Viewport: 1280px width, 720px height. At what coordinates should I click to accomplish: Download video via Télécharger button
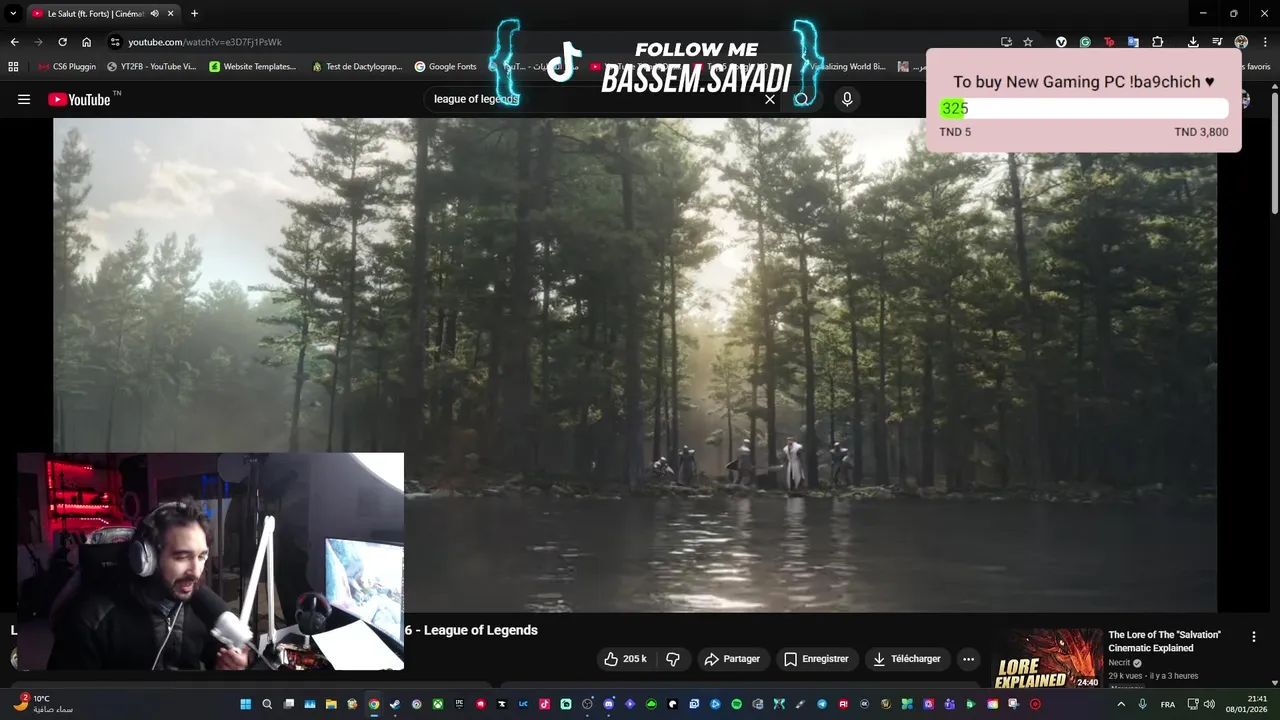(x=907, y=659)
